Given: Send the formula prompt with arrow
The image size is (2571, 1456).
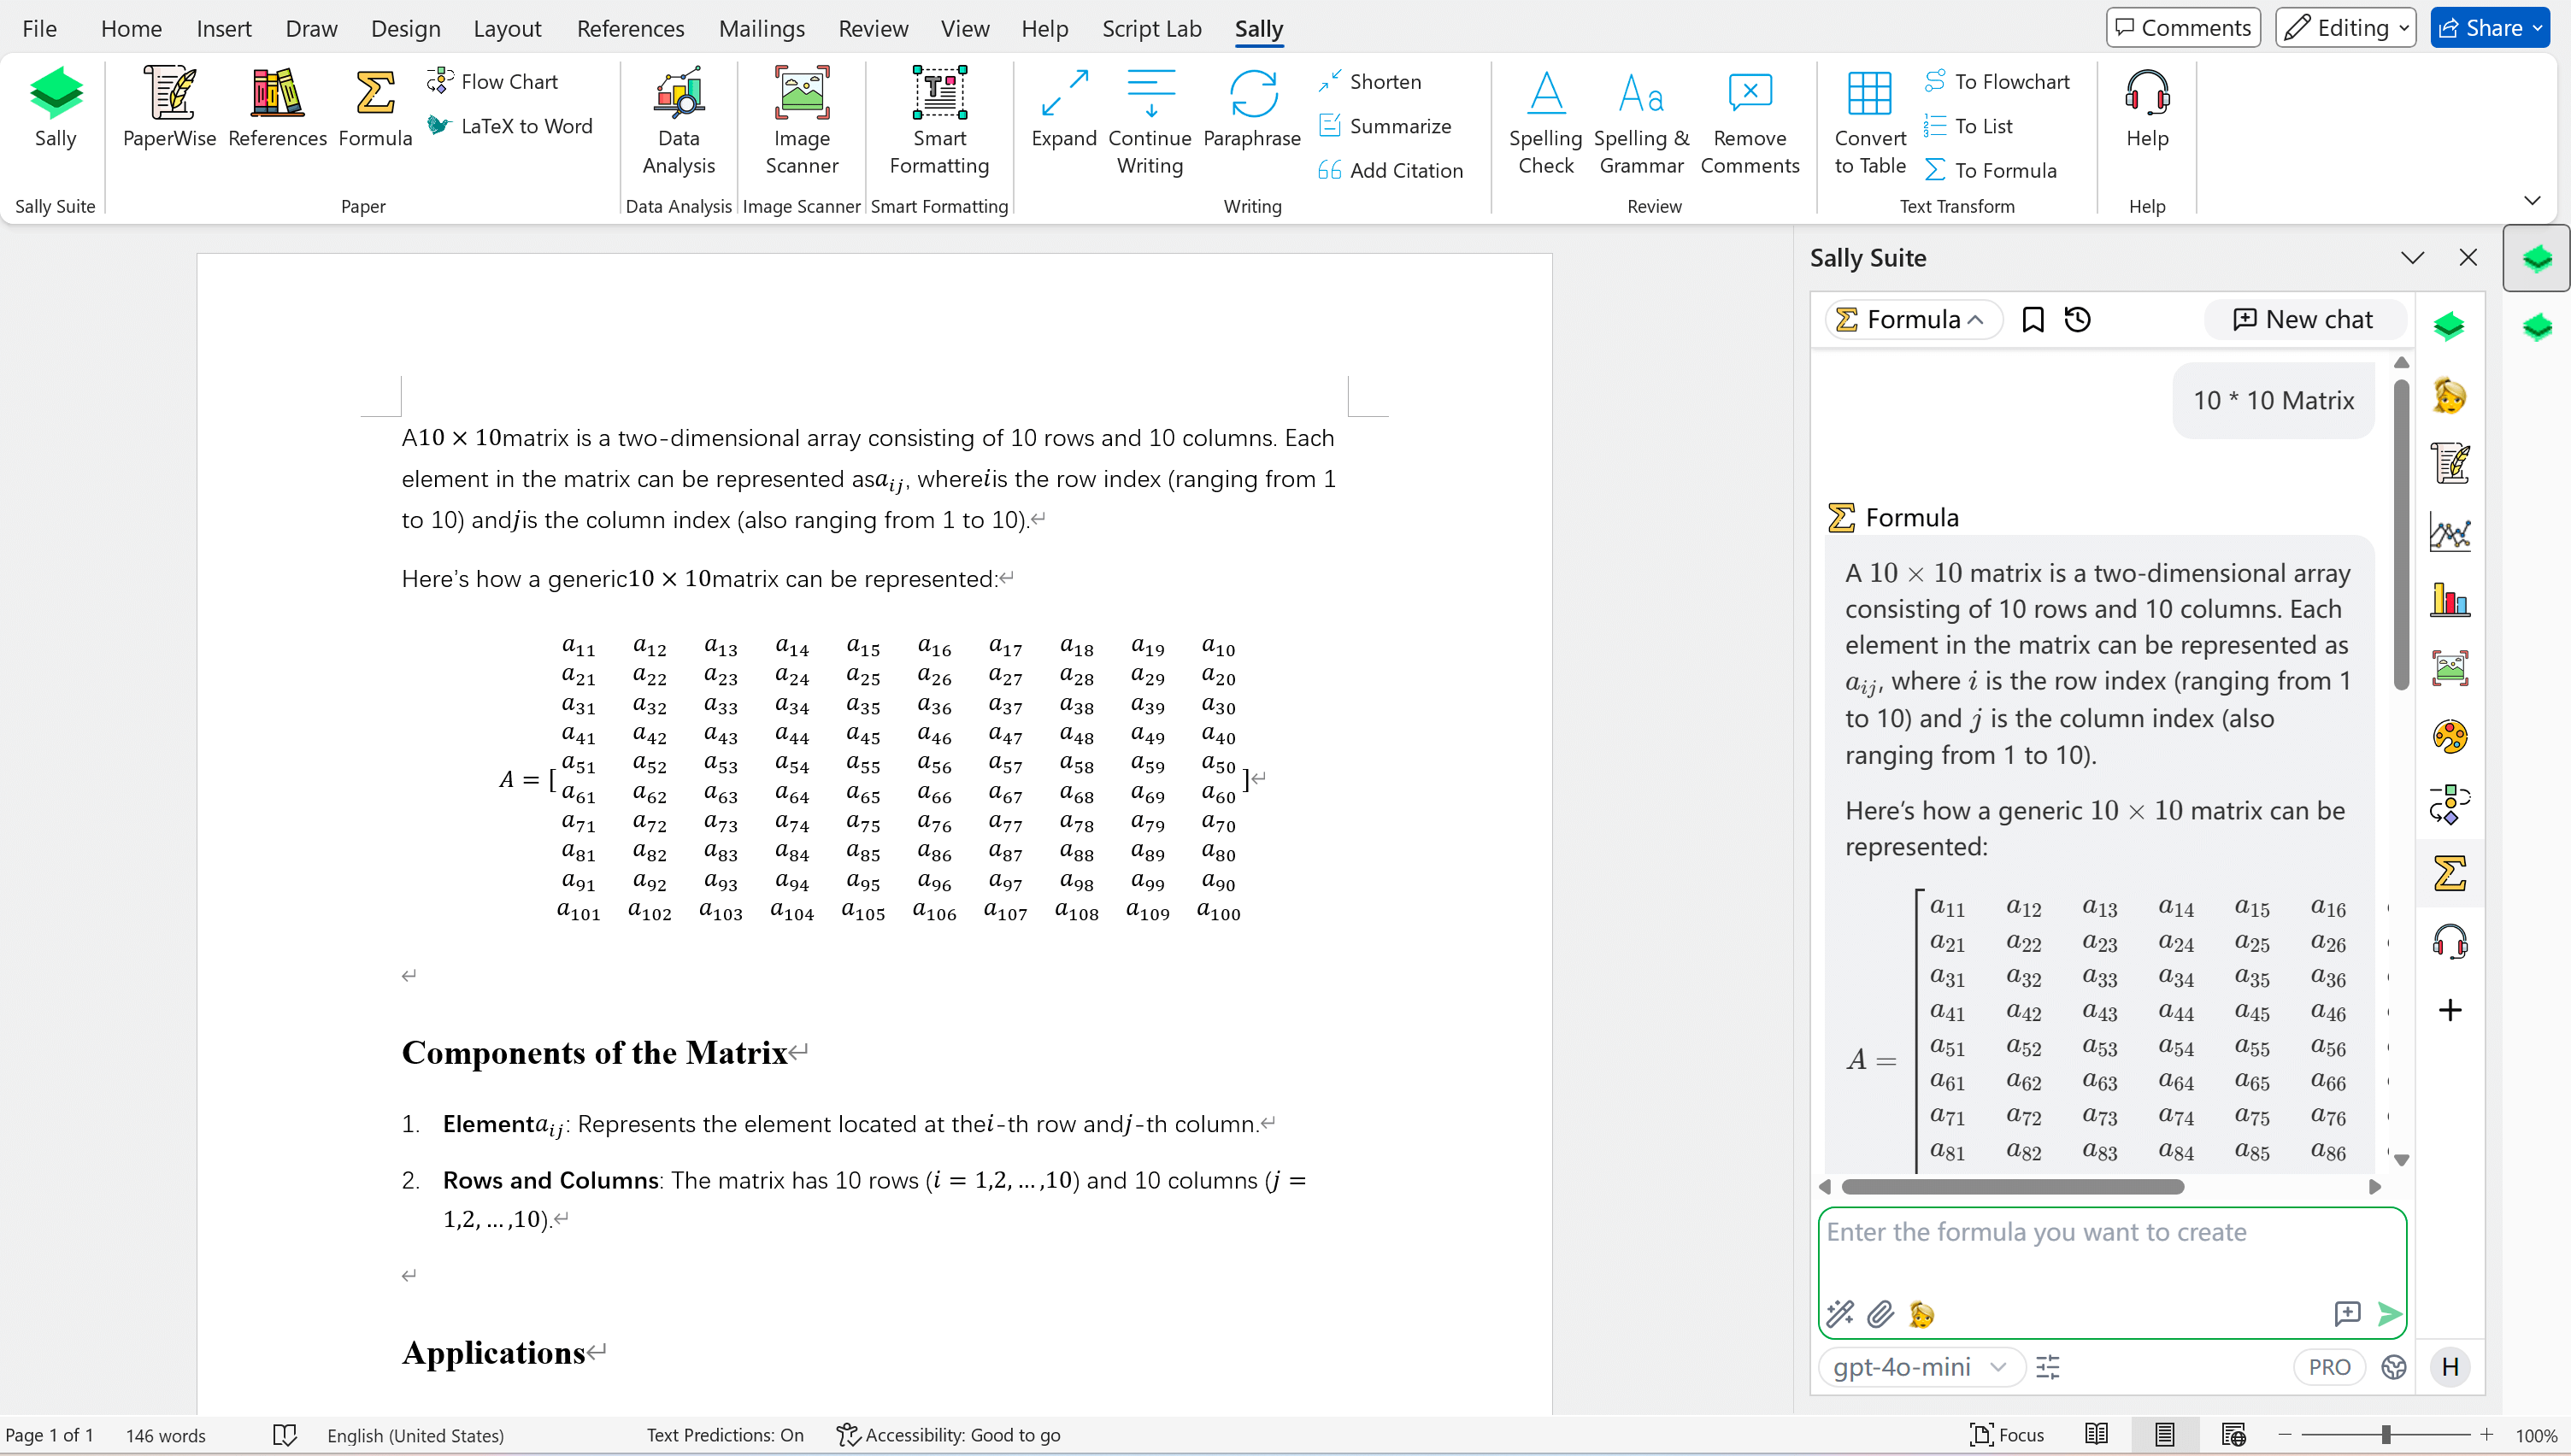Looking at the screenshot, I should pos(2389,1314).
